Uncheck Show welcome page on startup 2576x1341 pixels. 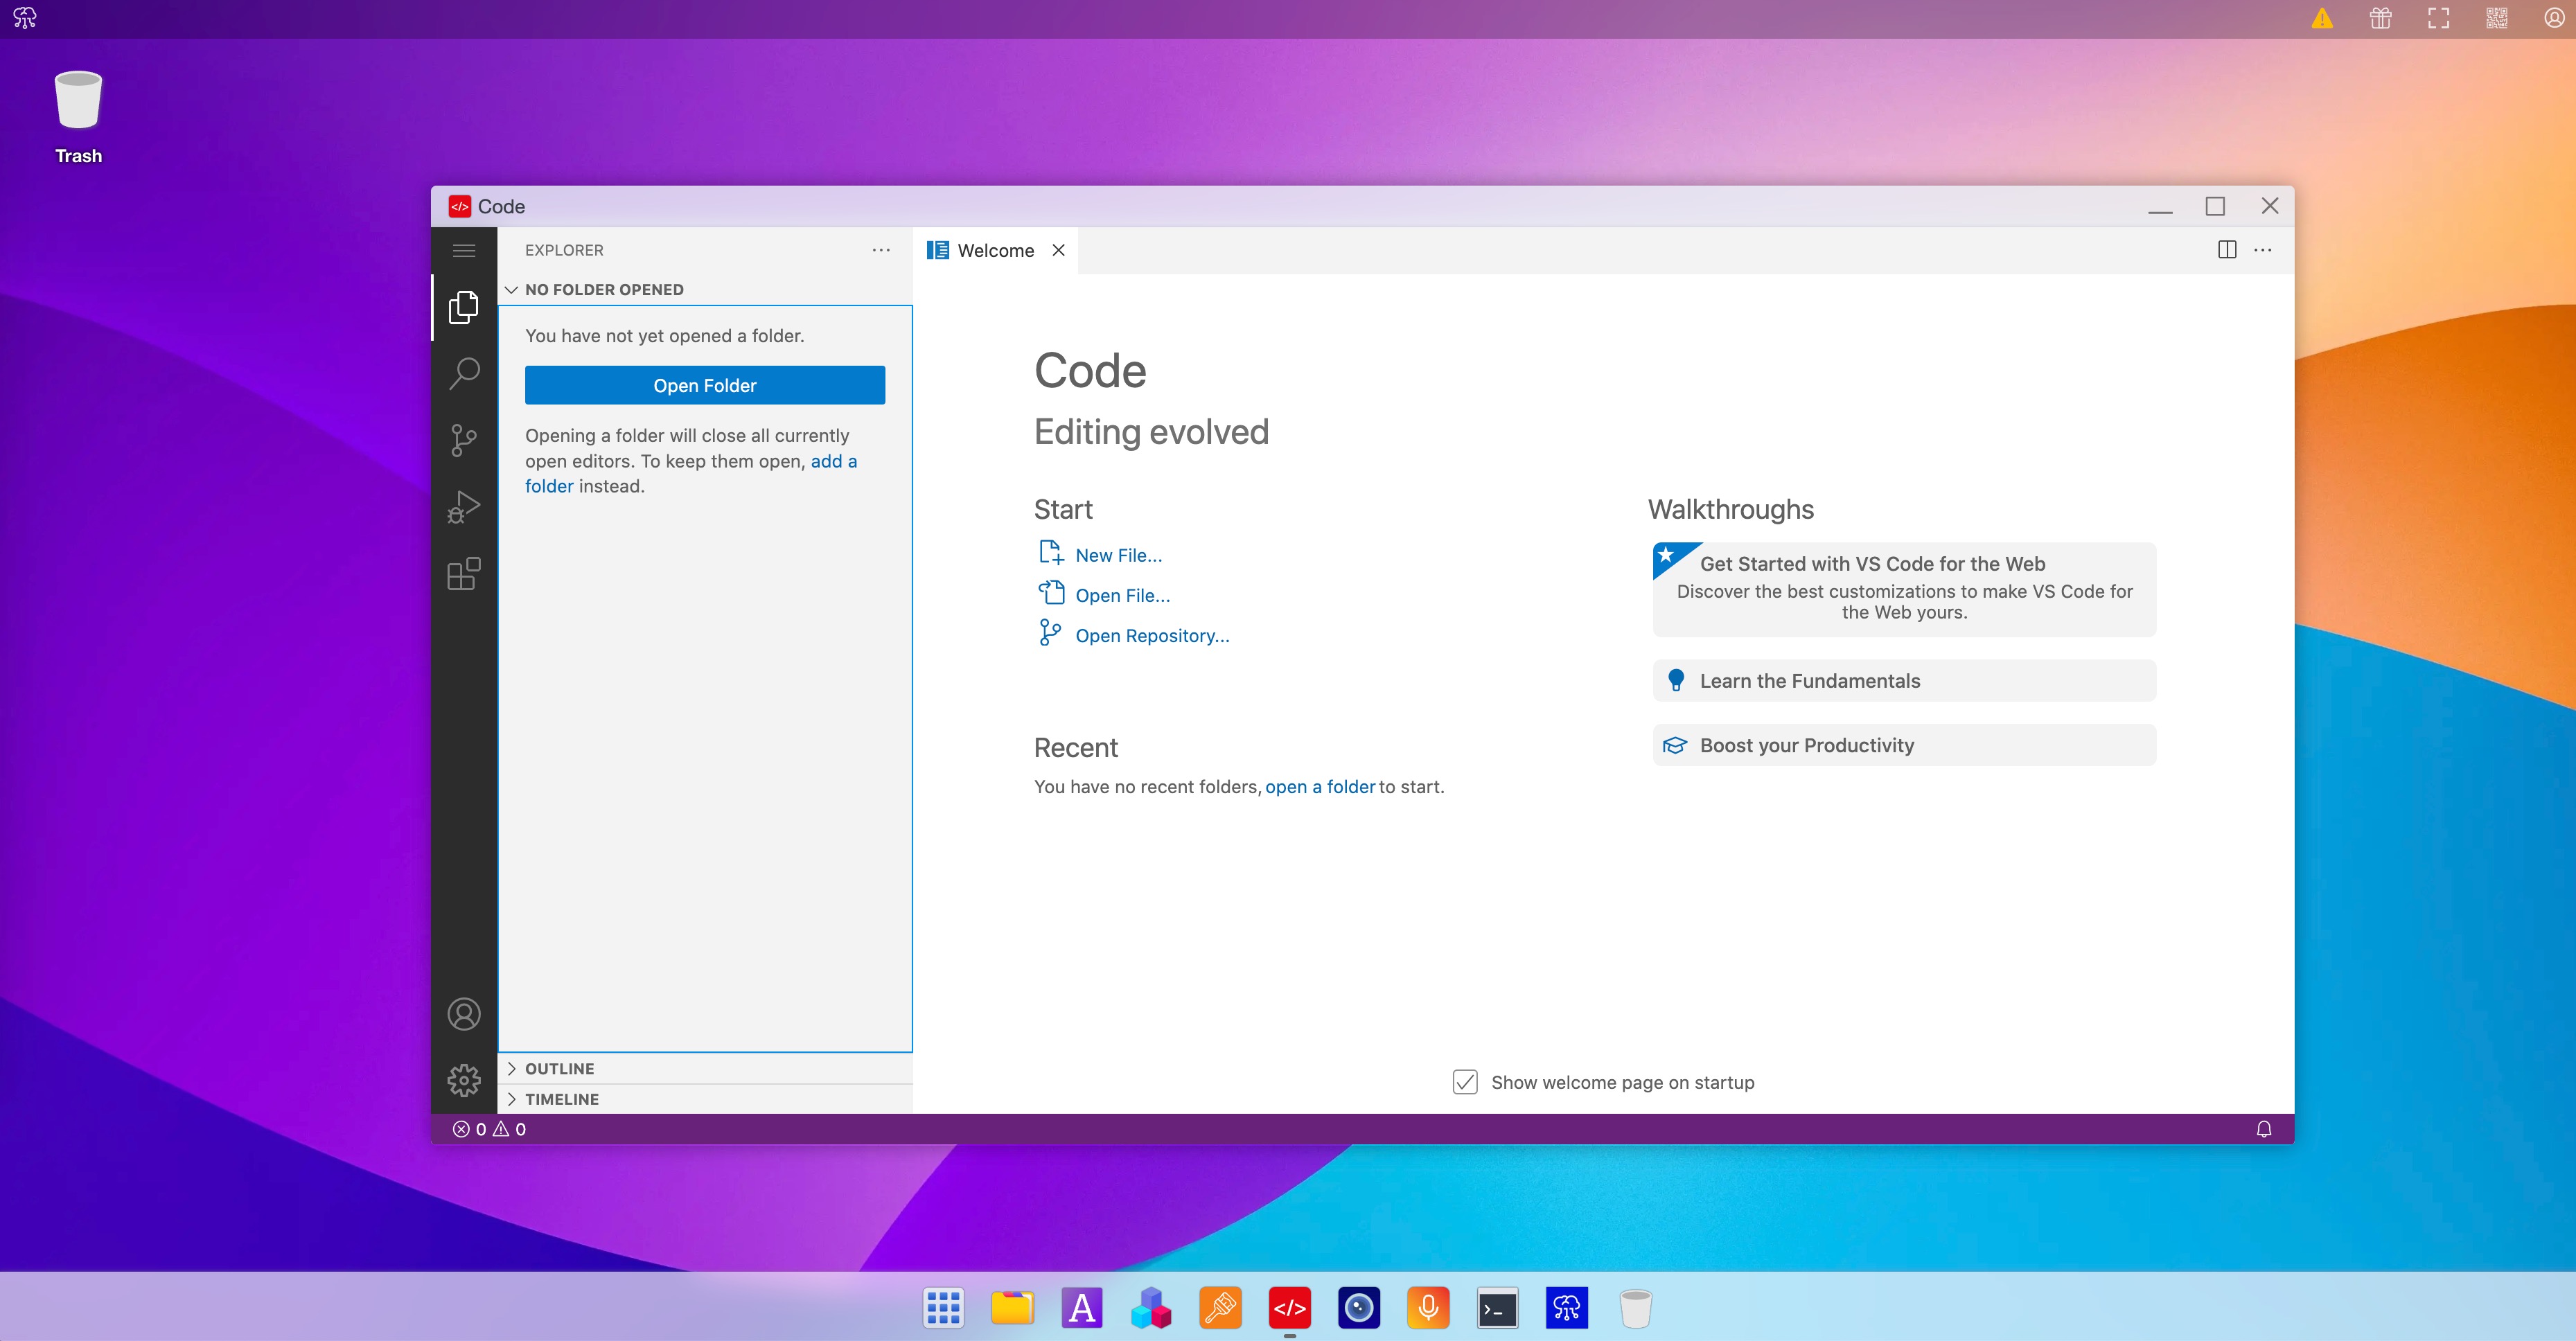click(x=1465, y=1082)
